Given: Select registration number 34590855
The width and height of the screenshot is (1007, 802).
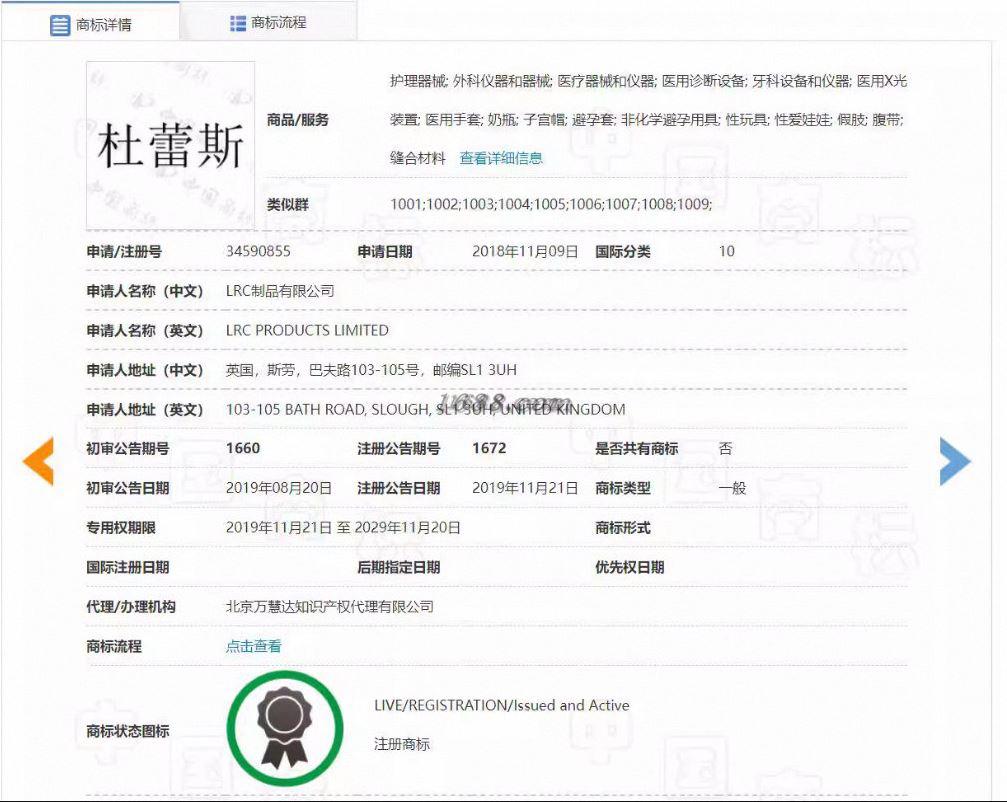Looking at the screenshot, I should [258, 251].
